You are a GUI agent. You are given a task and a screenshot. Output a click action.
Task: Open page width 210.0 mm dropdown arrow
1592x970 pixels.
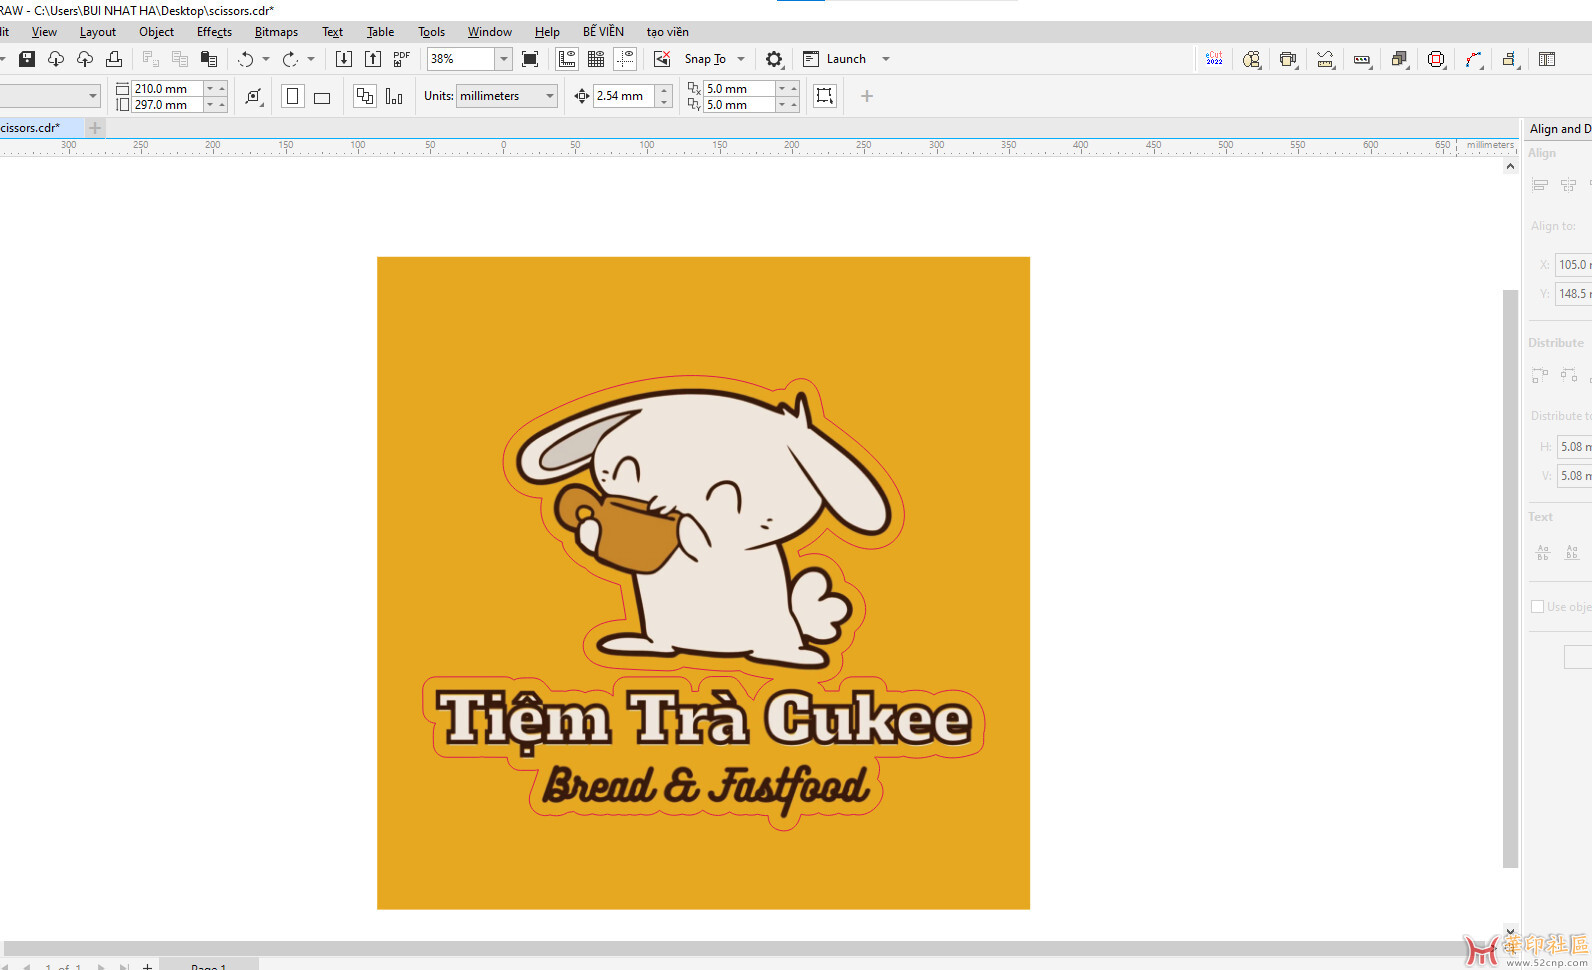[210, 89]
